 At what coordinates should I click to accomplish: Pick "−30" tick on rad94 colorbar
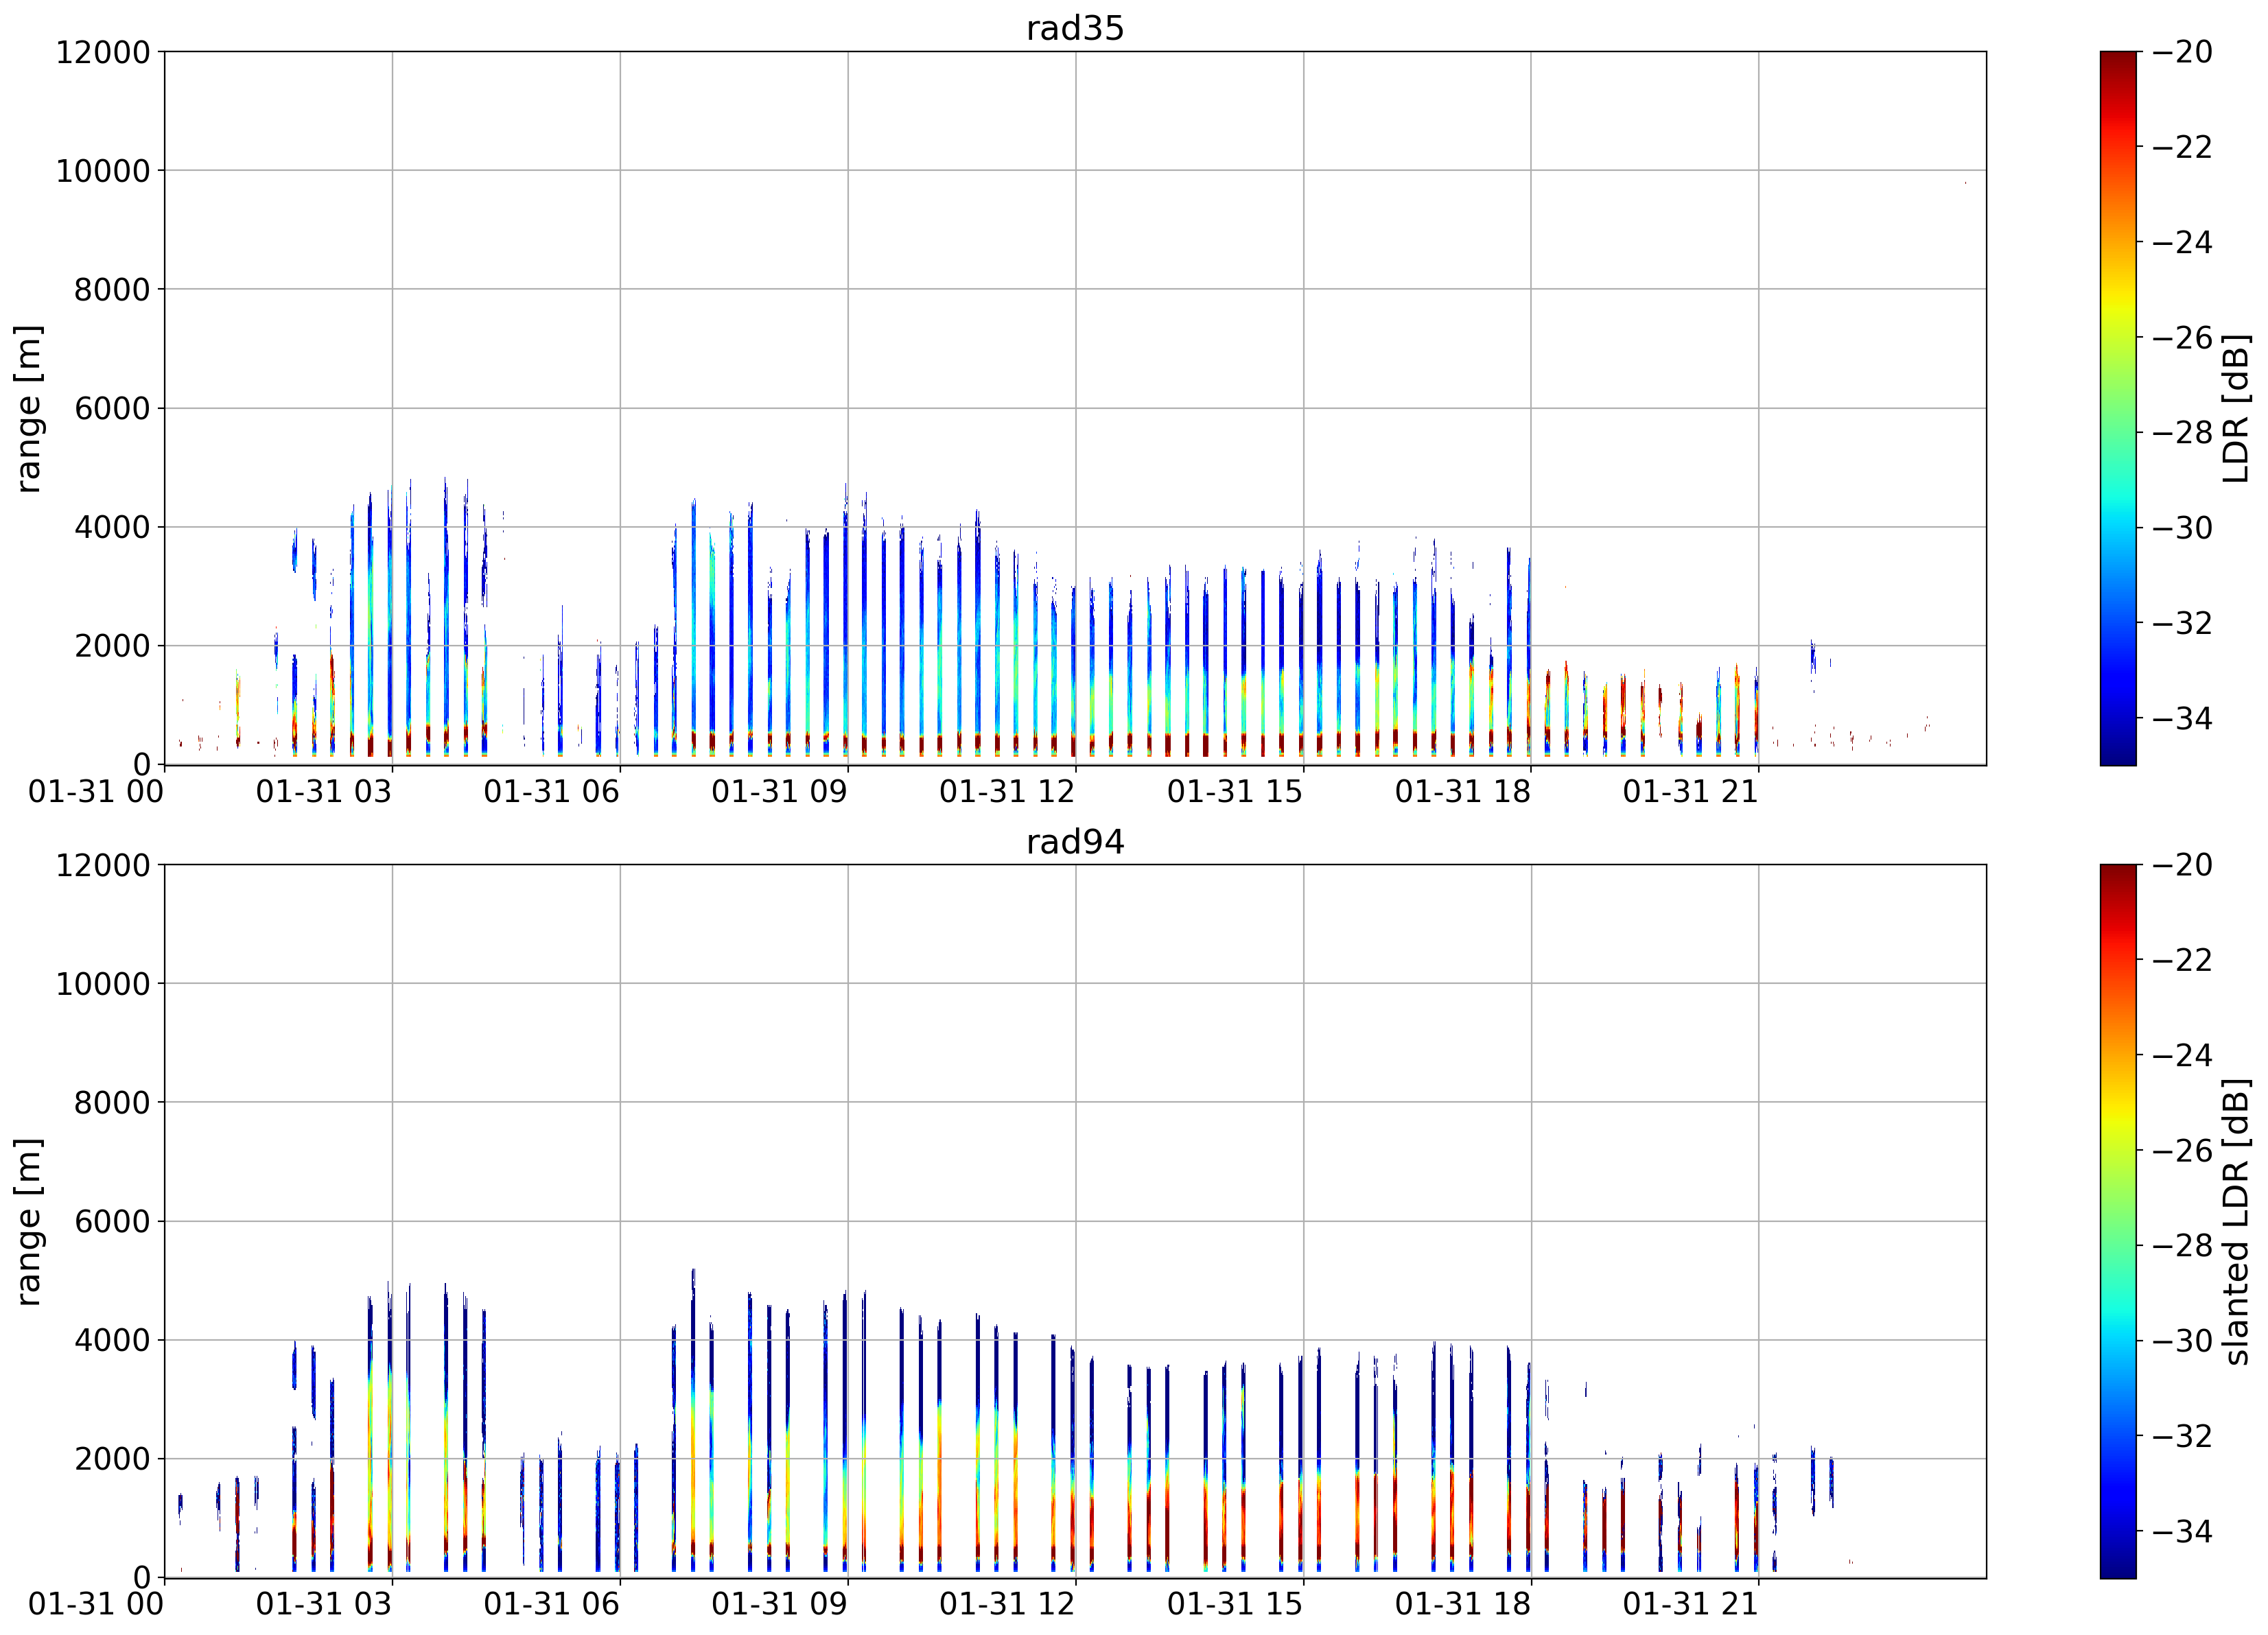click(2181, 1341)
